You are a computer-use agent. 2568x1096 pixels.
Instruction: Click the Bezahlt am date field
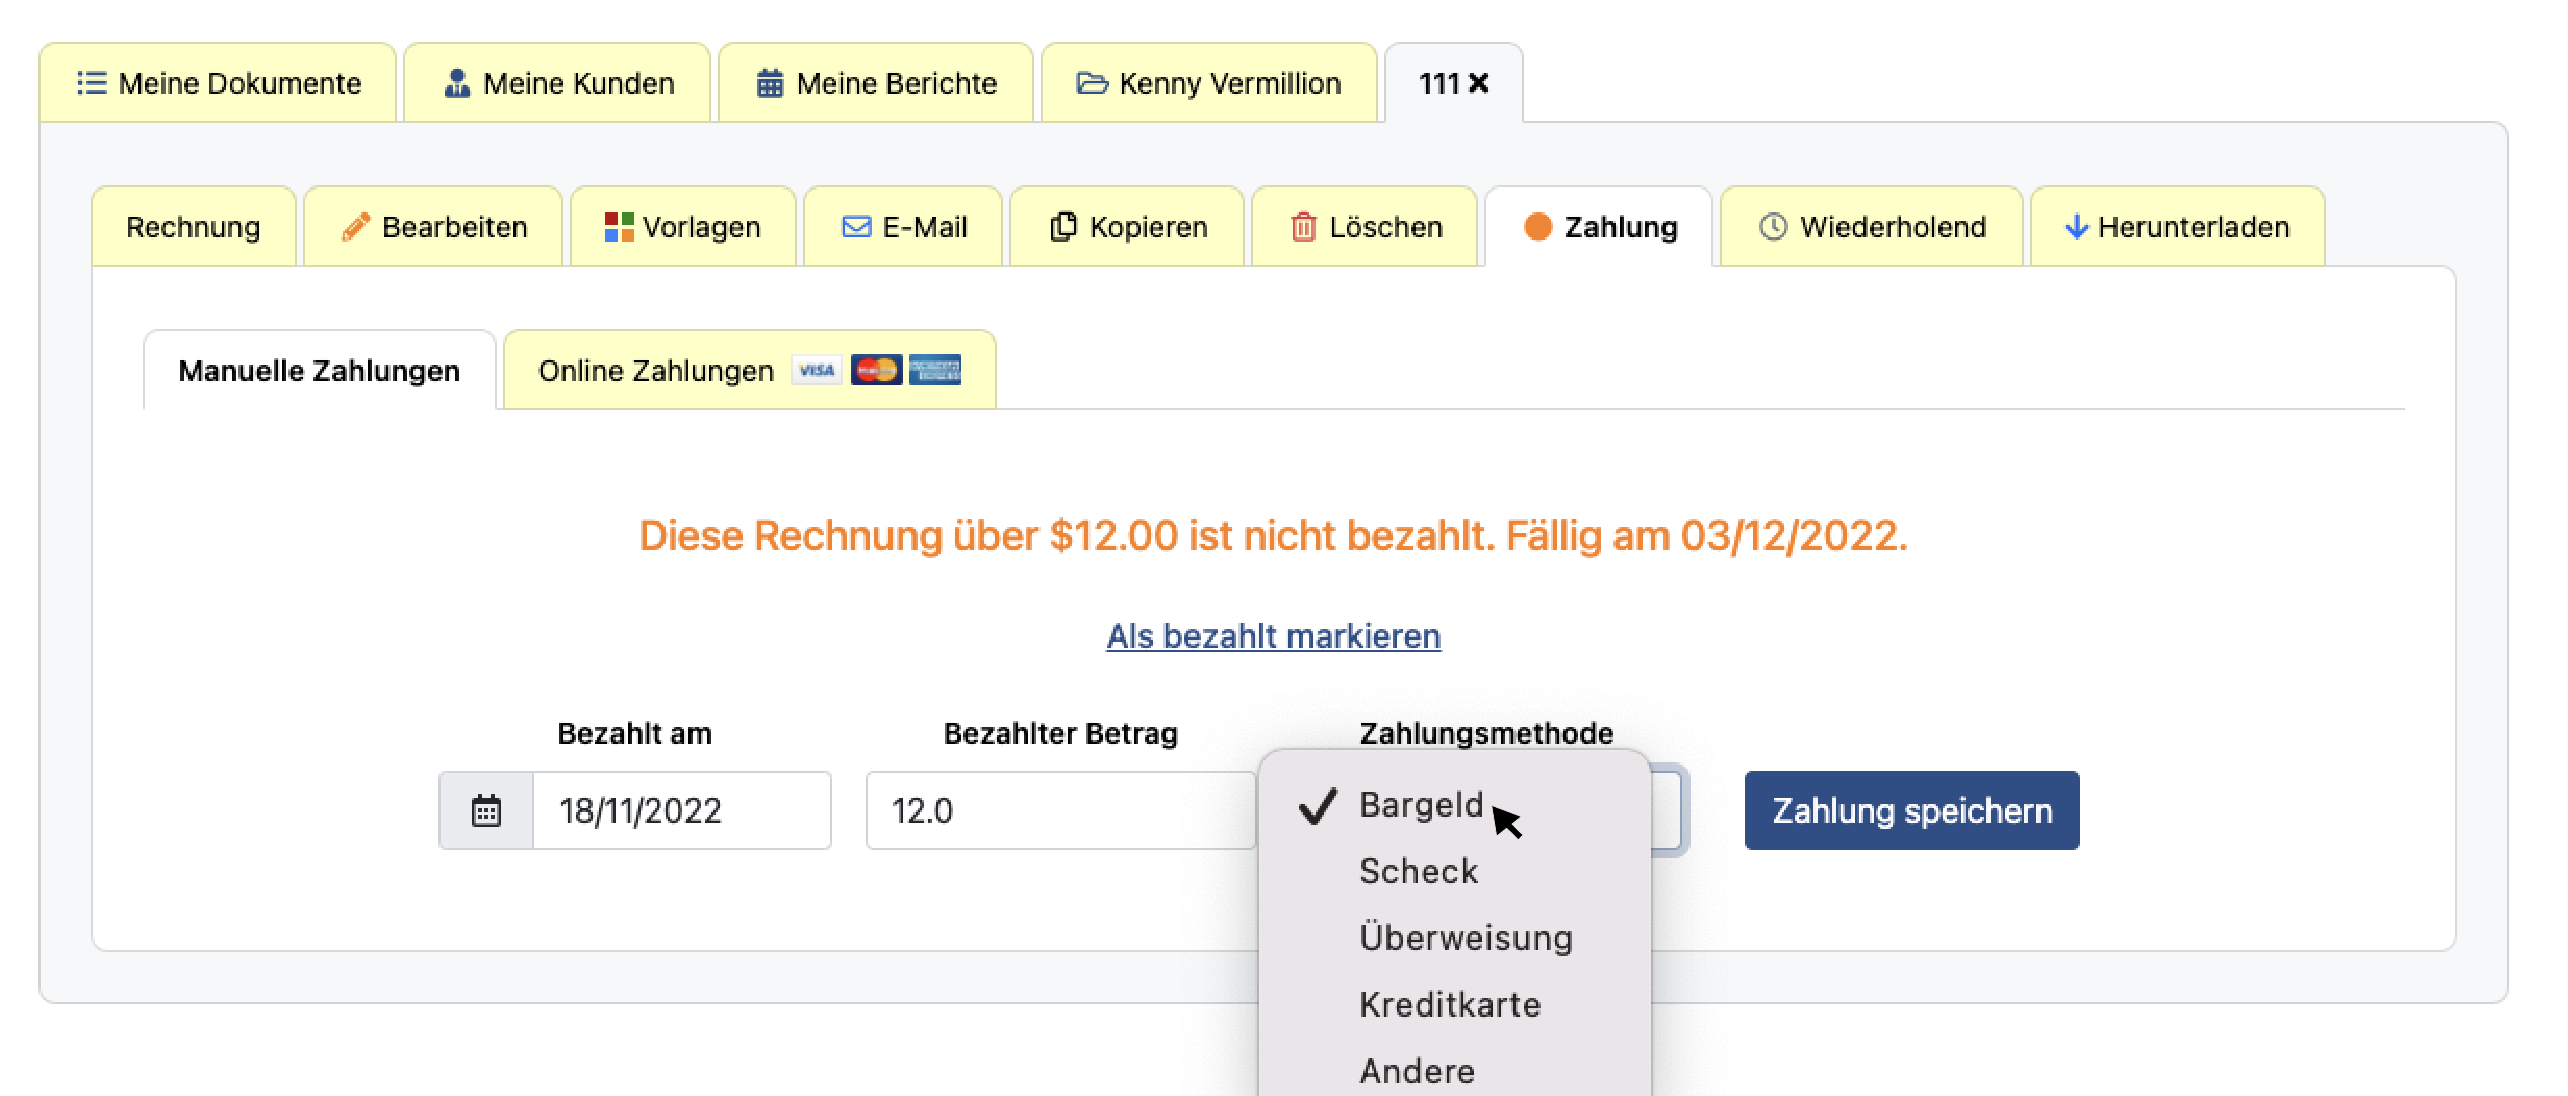[x=682, y=810]
